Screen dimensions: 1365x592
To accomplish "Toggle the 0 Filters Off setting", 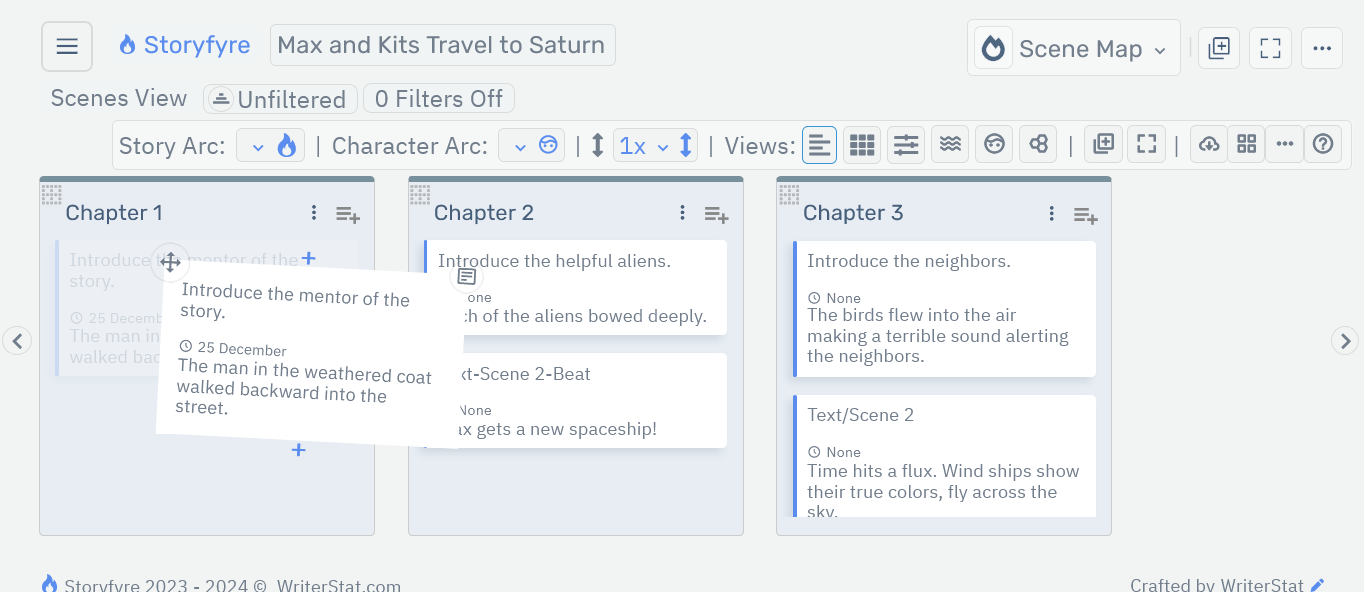I will tap(438, 98).
